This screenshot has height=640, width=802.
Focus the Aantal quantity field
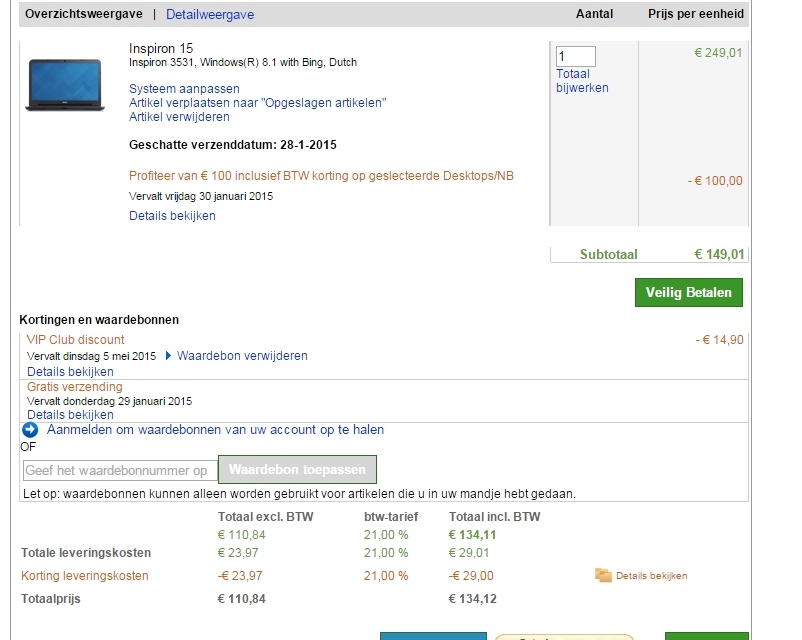coord(576,56)
